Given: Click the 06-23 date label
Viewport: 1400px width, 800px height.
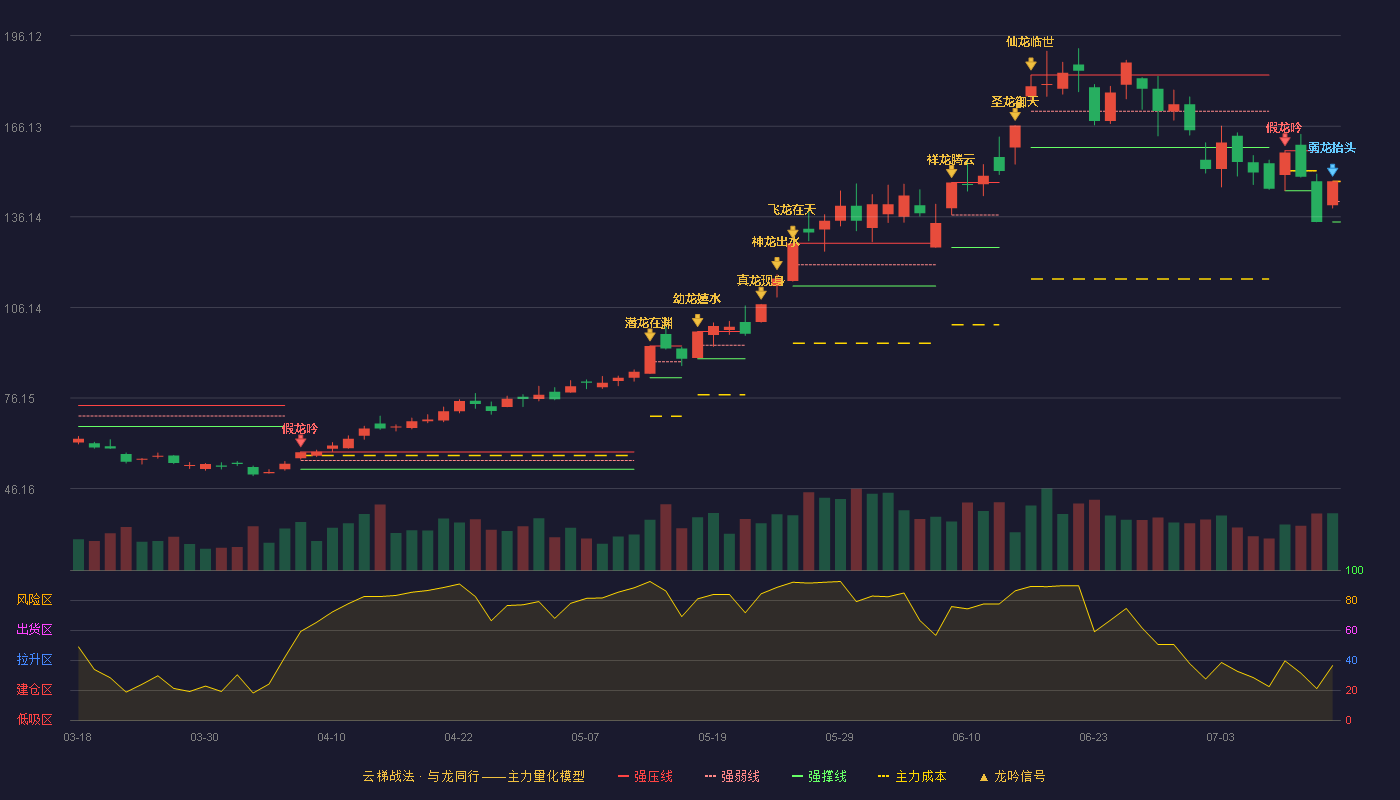Looking at the screenshot, I should point(1093,737).
